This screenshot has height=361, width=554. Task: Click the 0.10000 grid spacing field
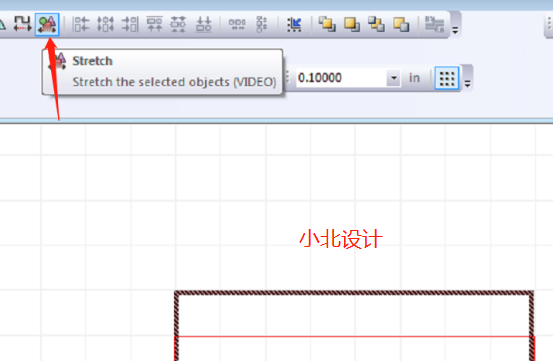[341, 78]
